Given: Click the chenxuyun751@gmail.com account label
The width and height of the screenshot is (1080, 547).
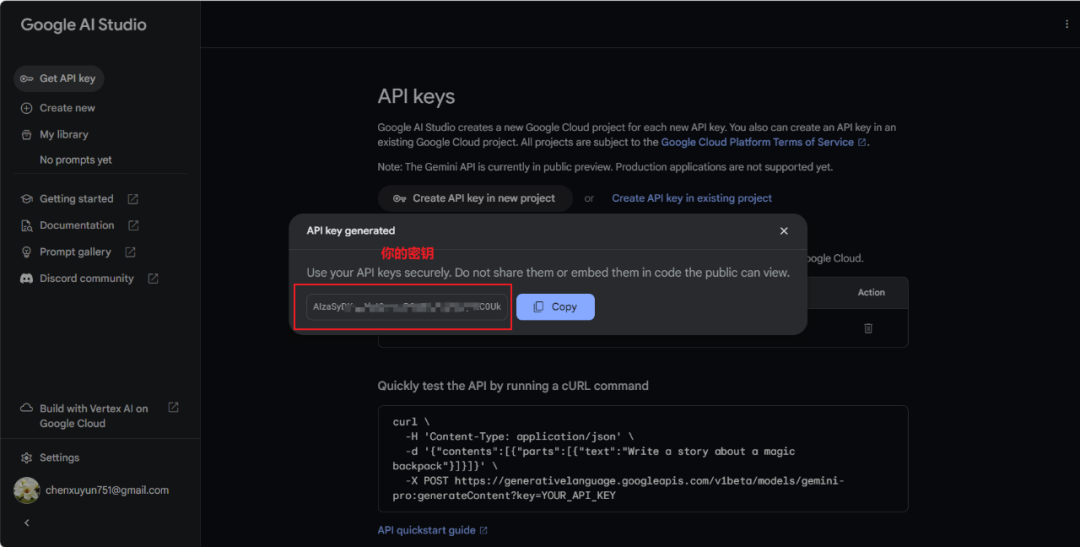Looking at the screenshot, I should coord(107,491).
